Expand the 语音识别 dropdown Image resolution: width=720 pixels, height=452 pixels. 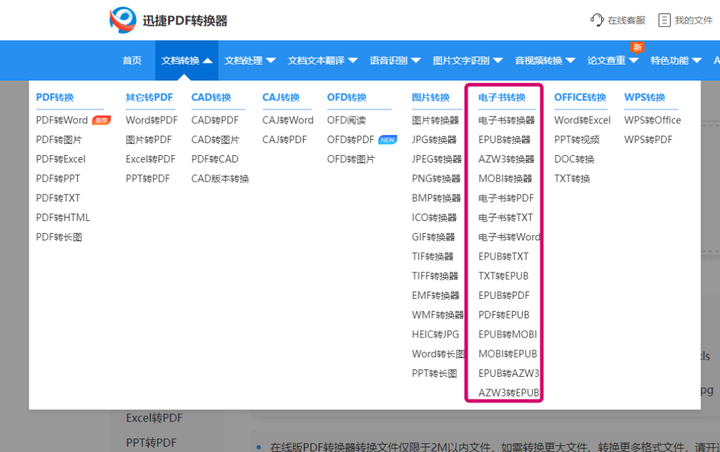click(416, 61)
